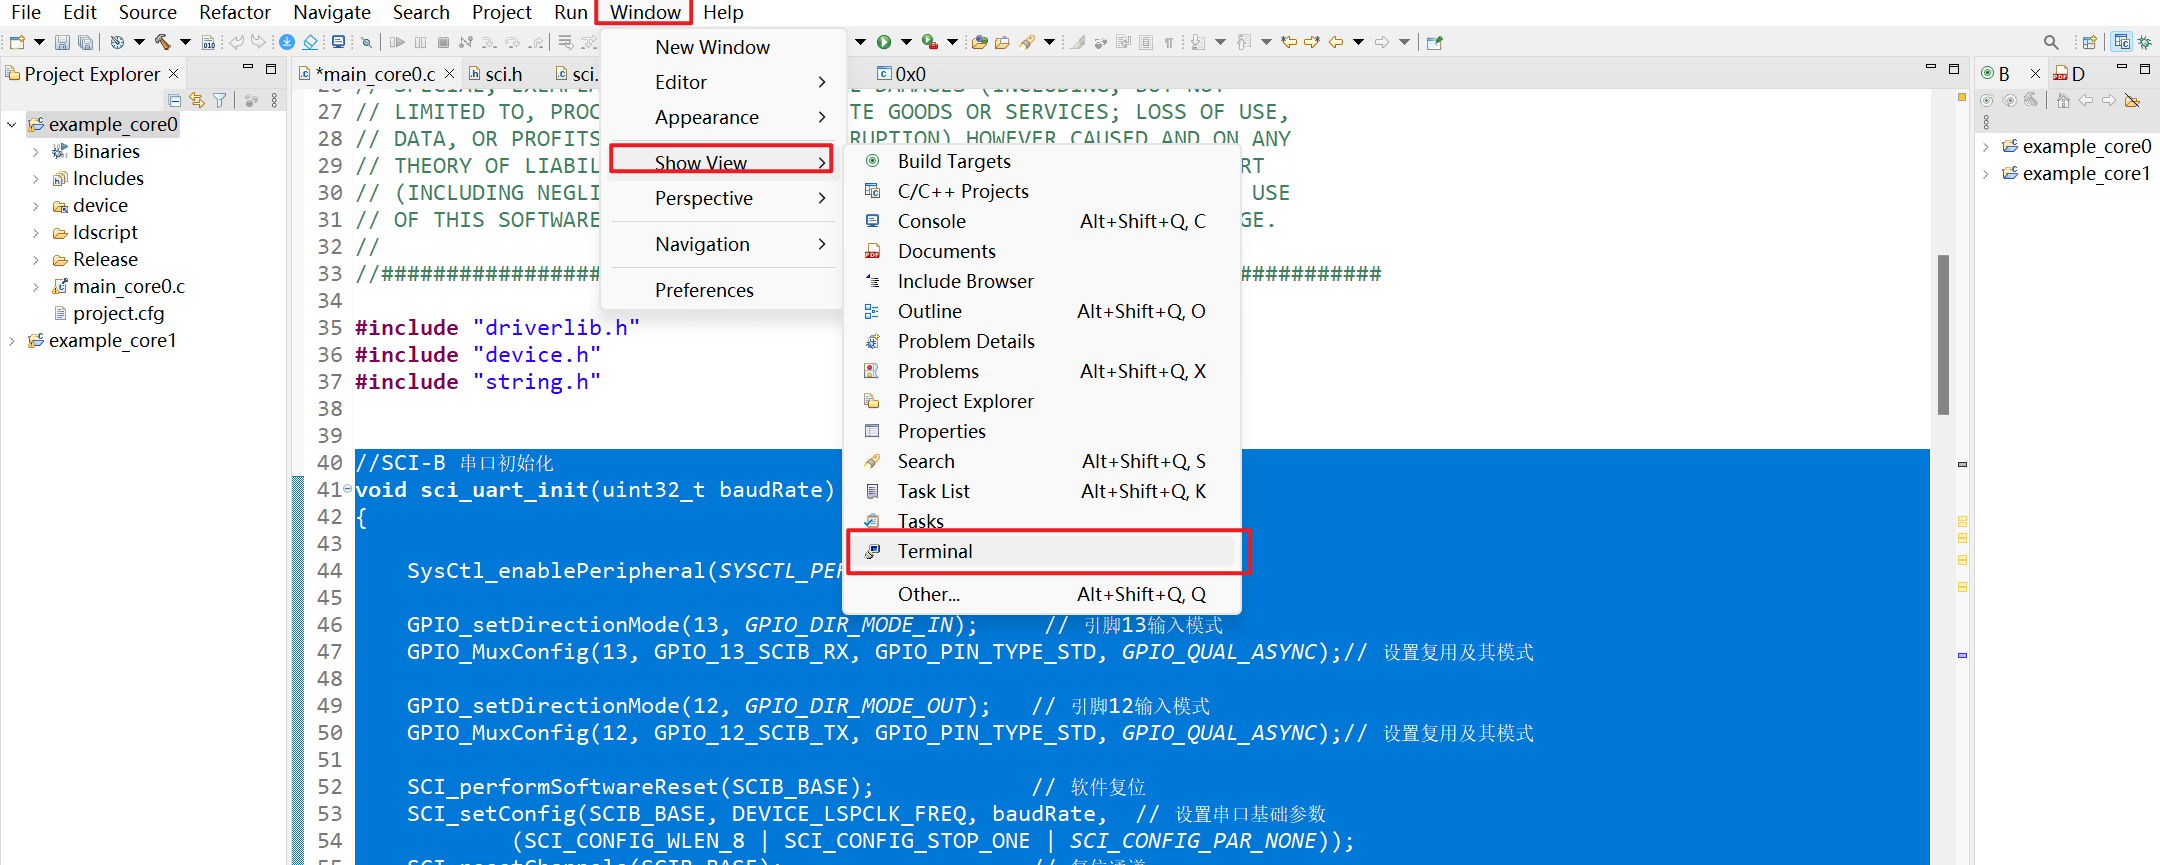This screenshot has height=865, width=2160.
Task: Collapse the example_core0 project node
Action: click(12, 125)
